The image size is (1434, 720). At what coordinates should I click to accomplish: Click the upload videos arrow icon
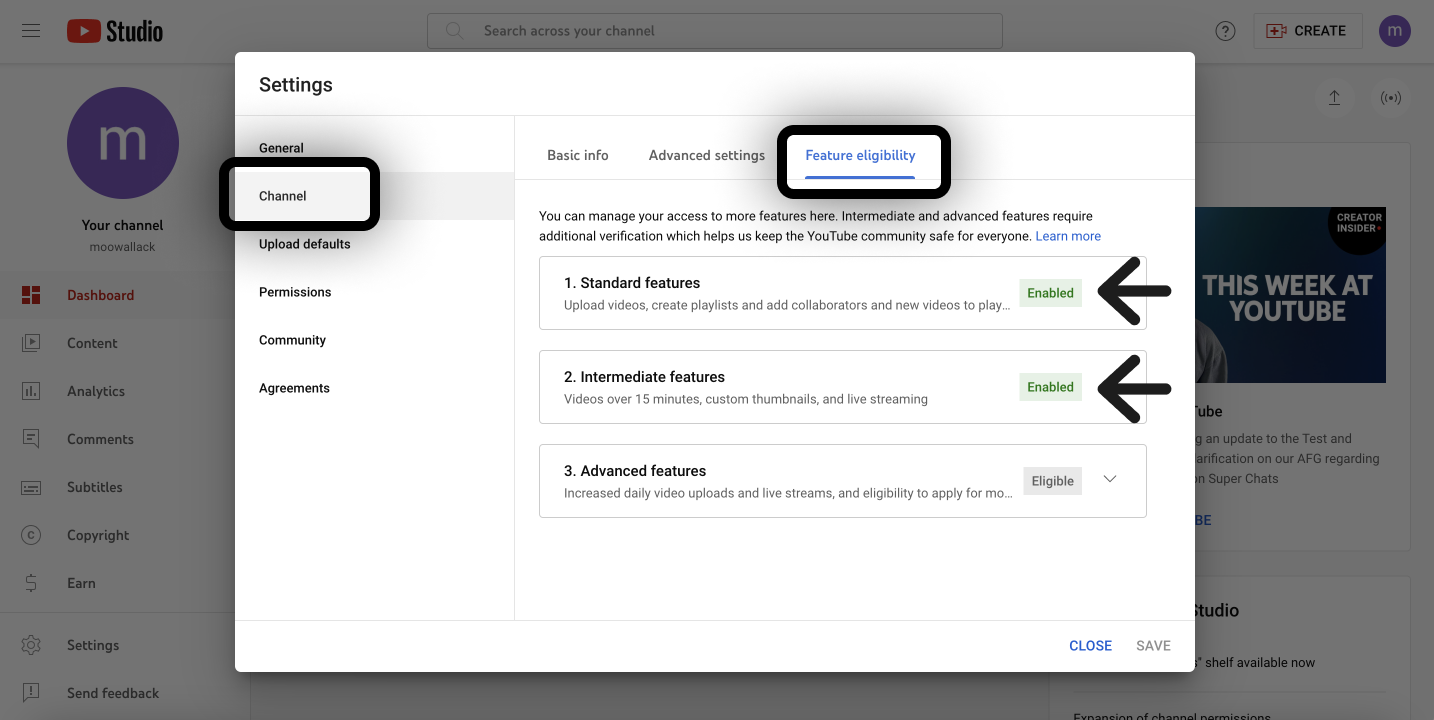[1334, 98]
